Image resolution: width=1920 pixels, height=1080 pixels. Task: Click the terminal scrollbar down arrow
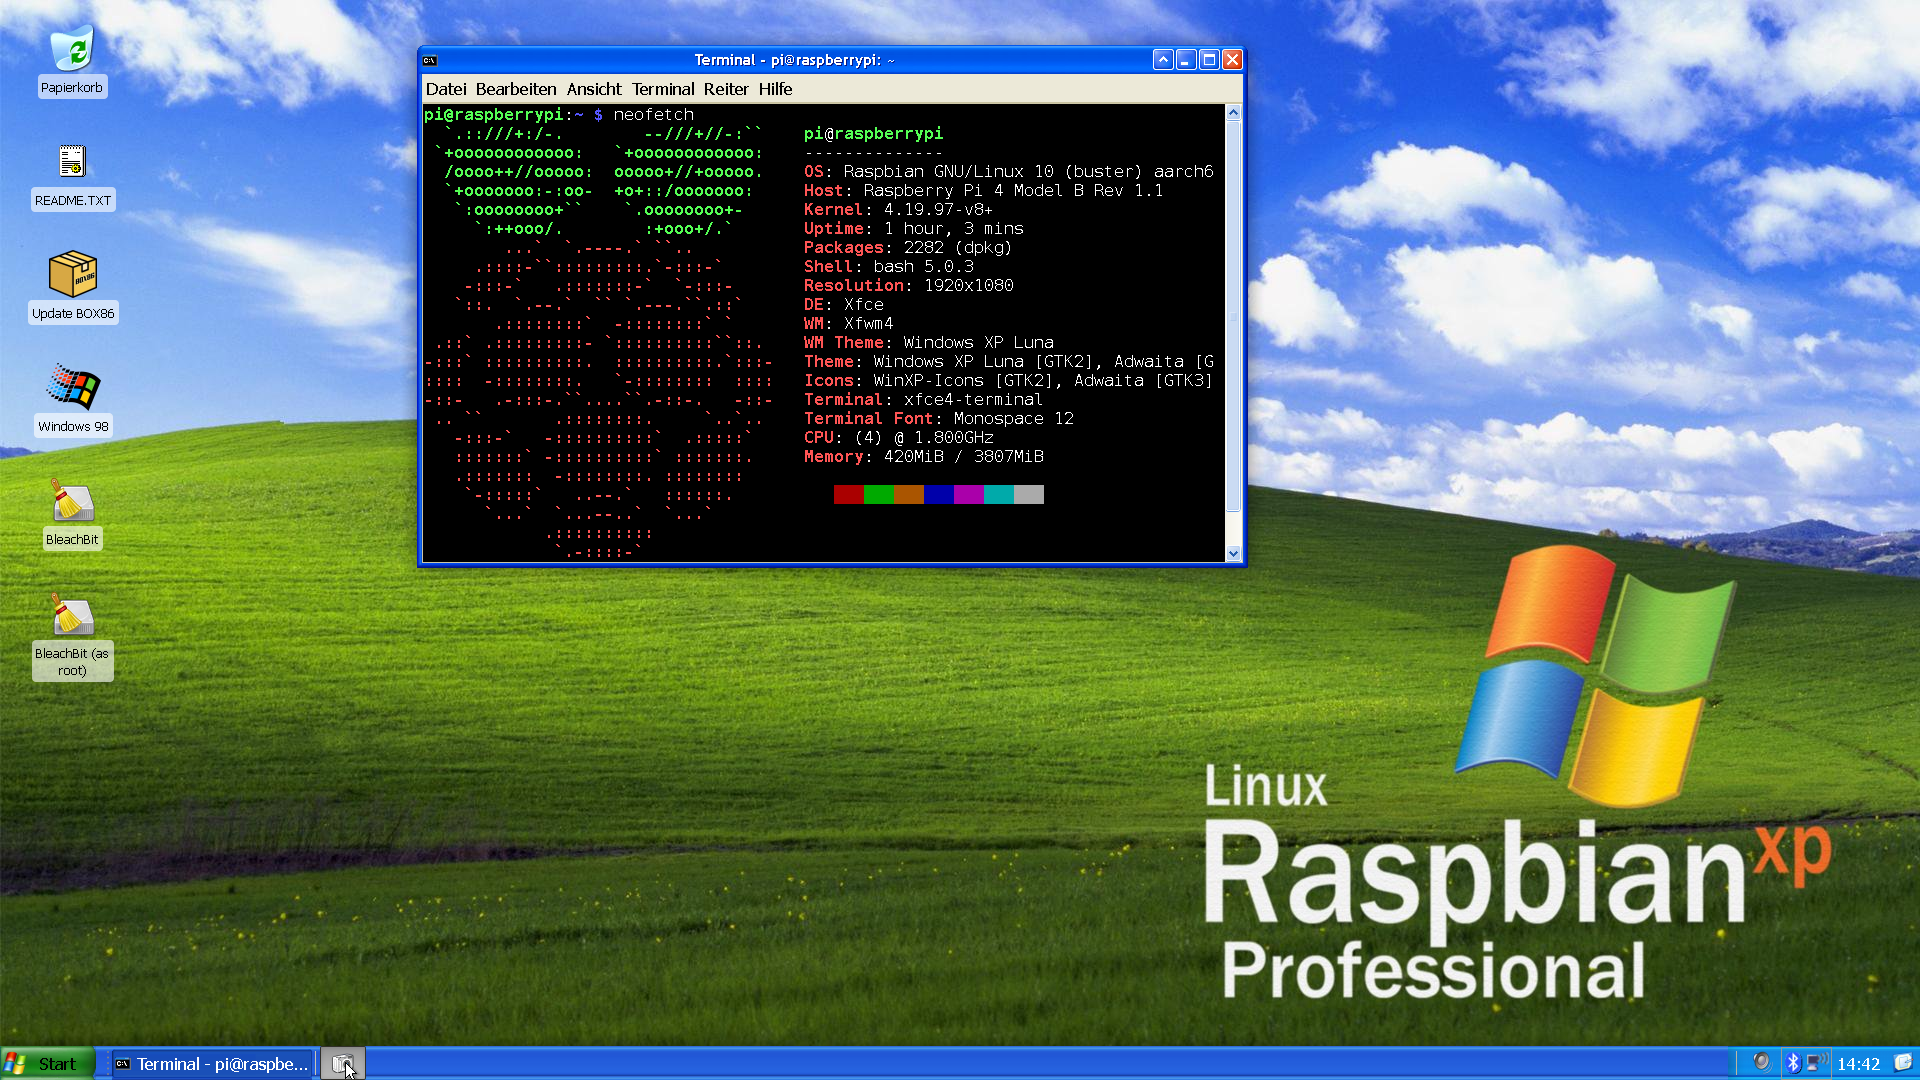point(1233,553)
